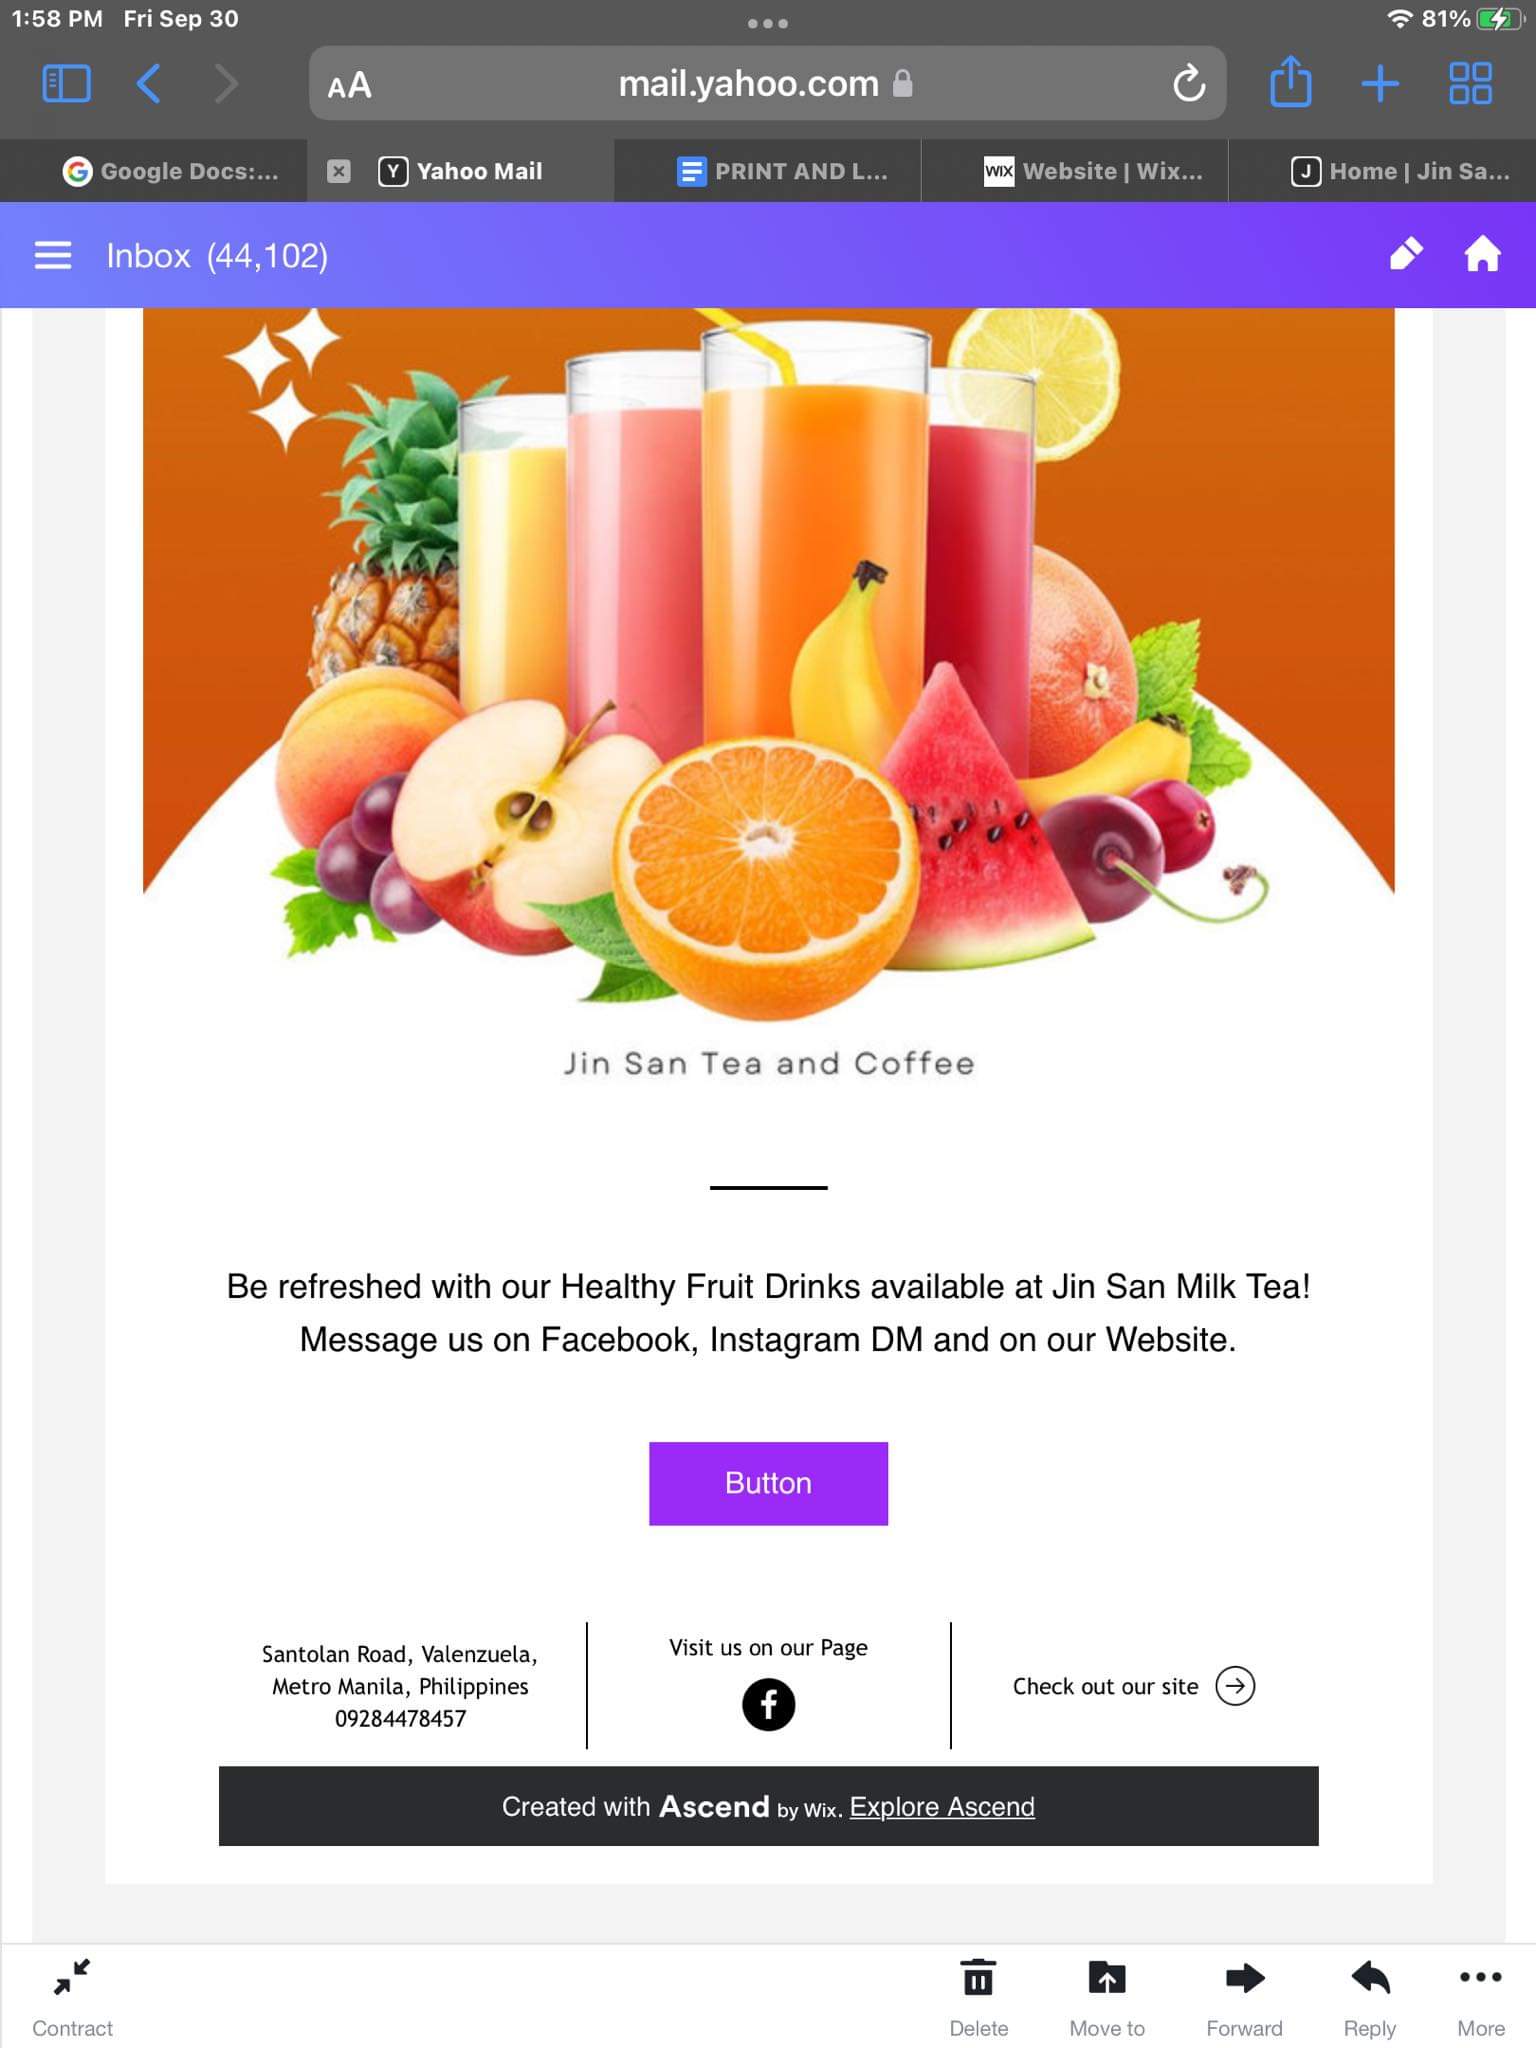Open the Facebook page icon

tap(768, 1704)
